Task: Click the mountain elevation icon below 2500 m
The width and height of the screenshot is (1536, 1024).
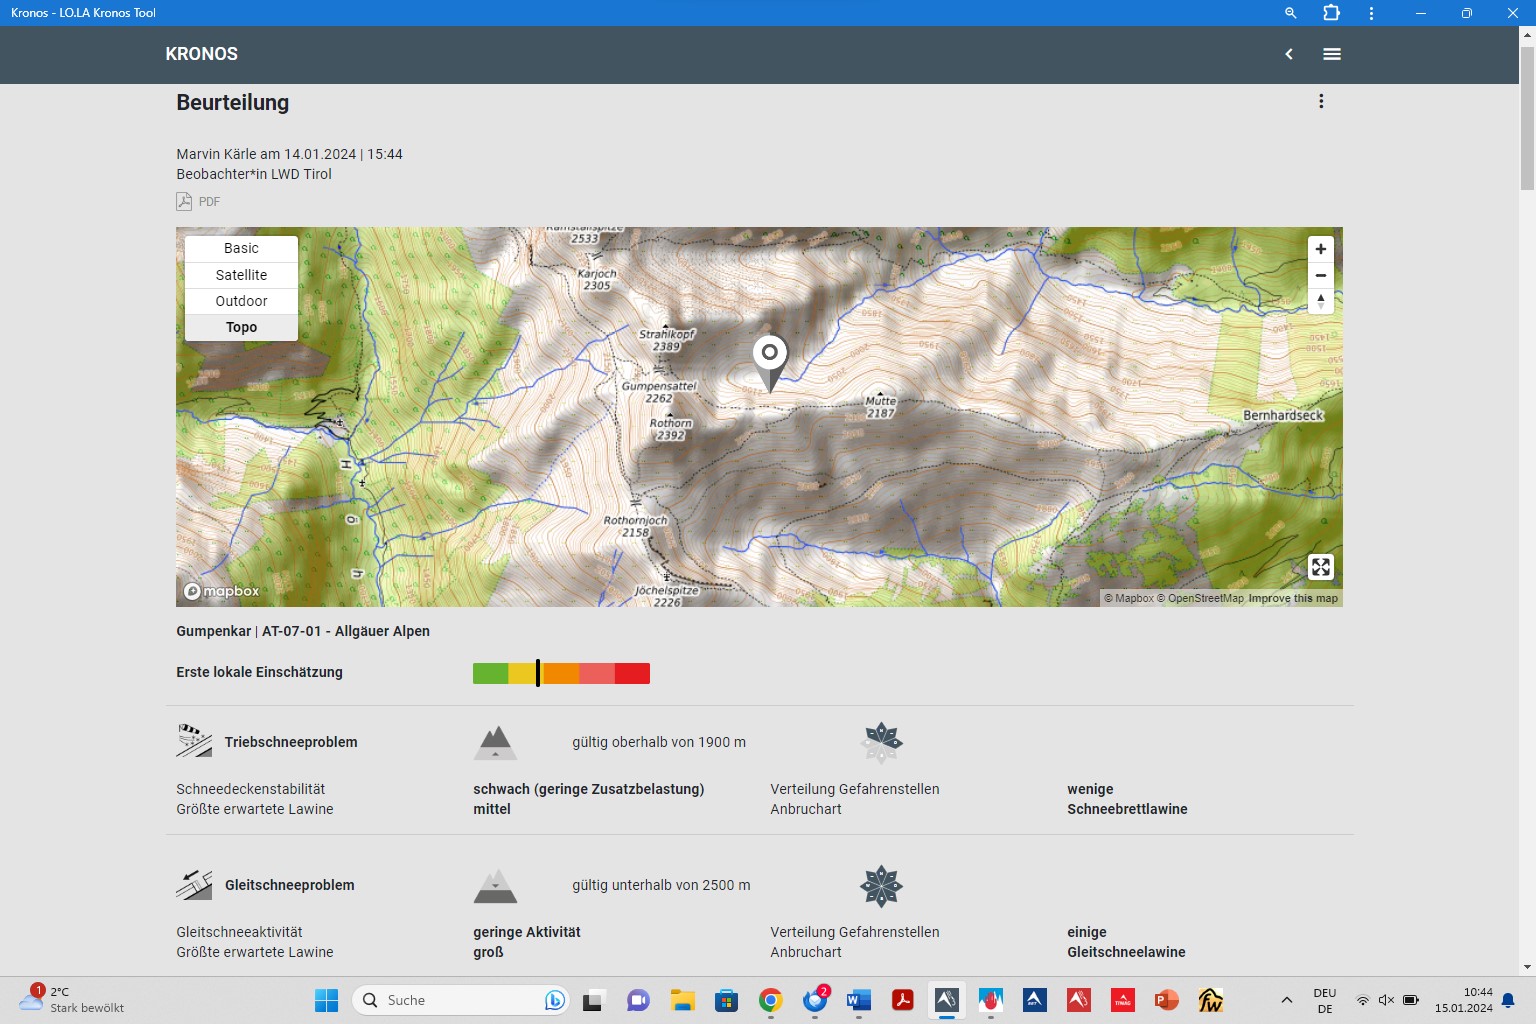Action: point(495,885)
